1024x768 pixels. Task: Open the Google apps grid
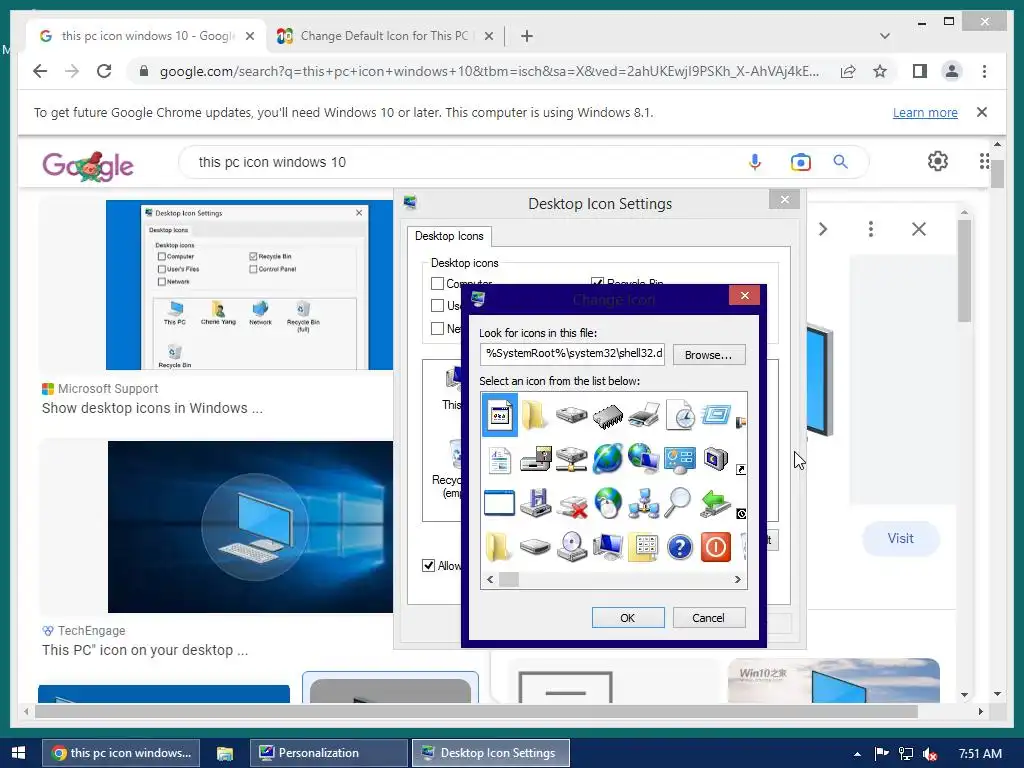(x=984, y=161)
